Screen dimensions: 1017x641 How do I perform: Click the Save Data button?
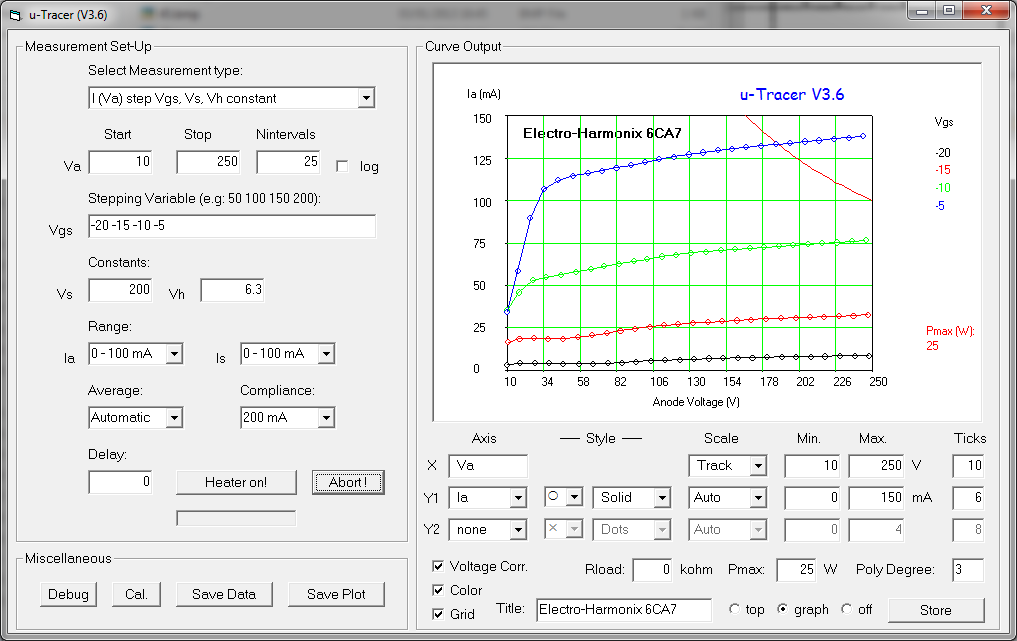pyautogui.click(x=224, y=594)
